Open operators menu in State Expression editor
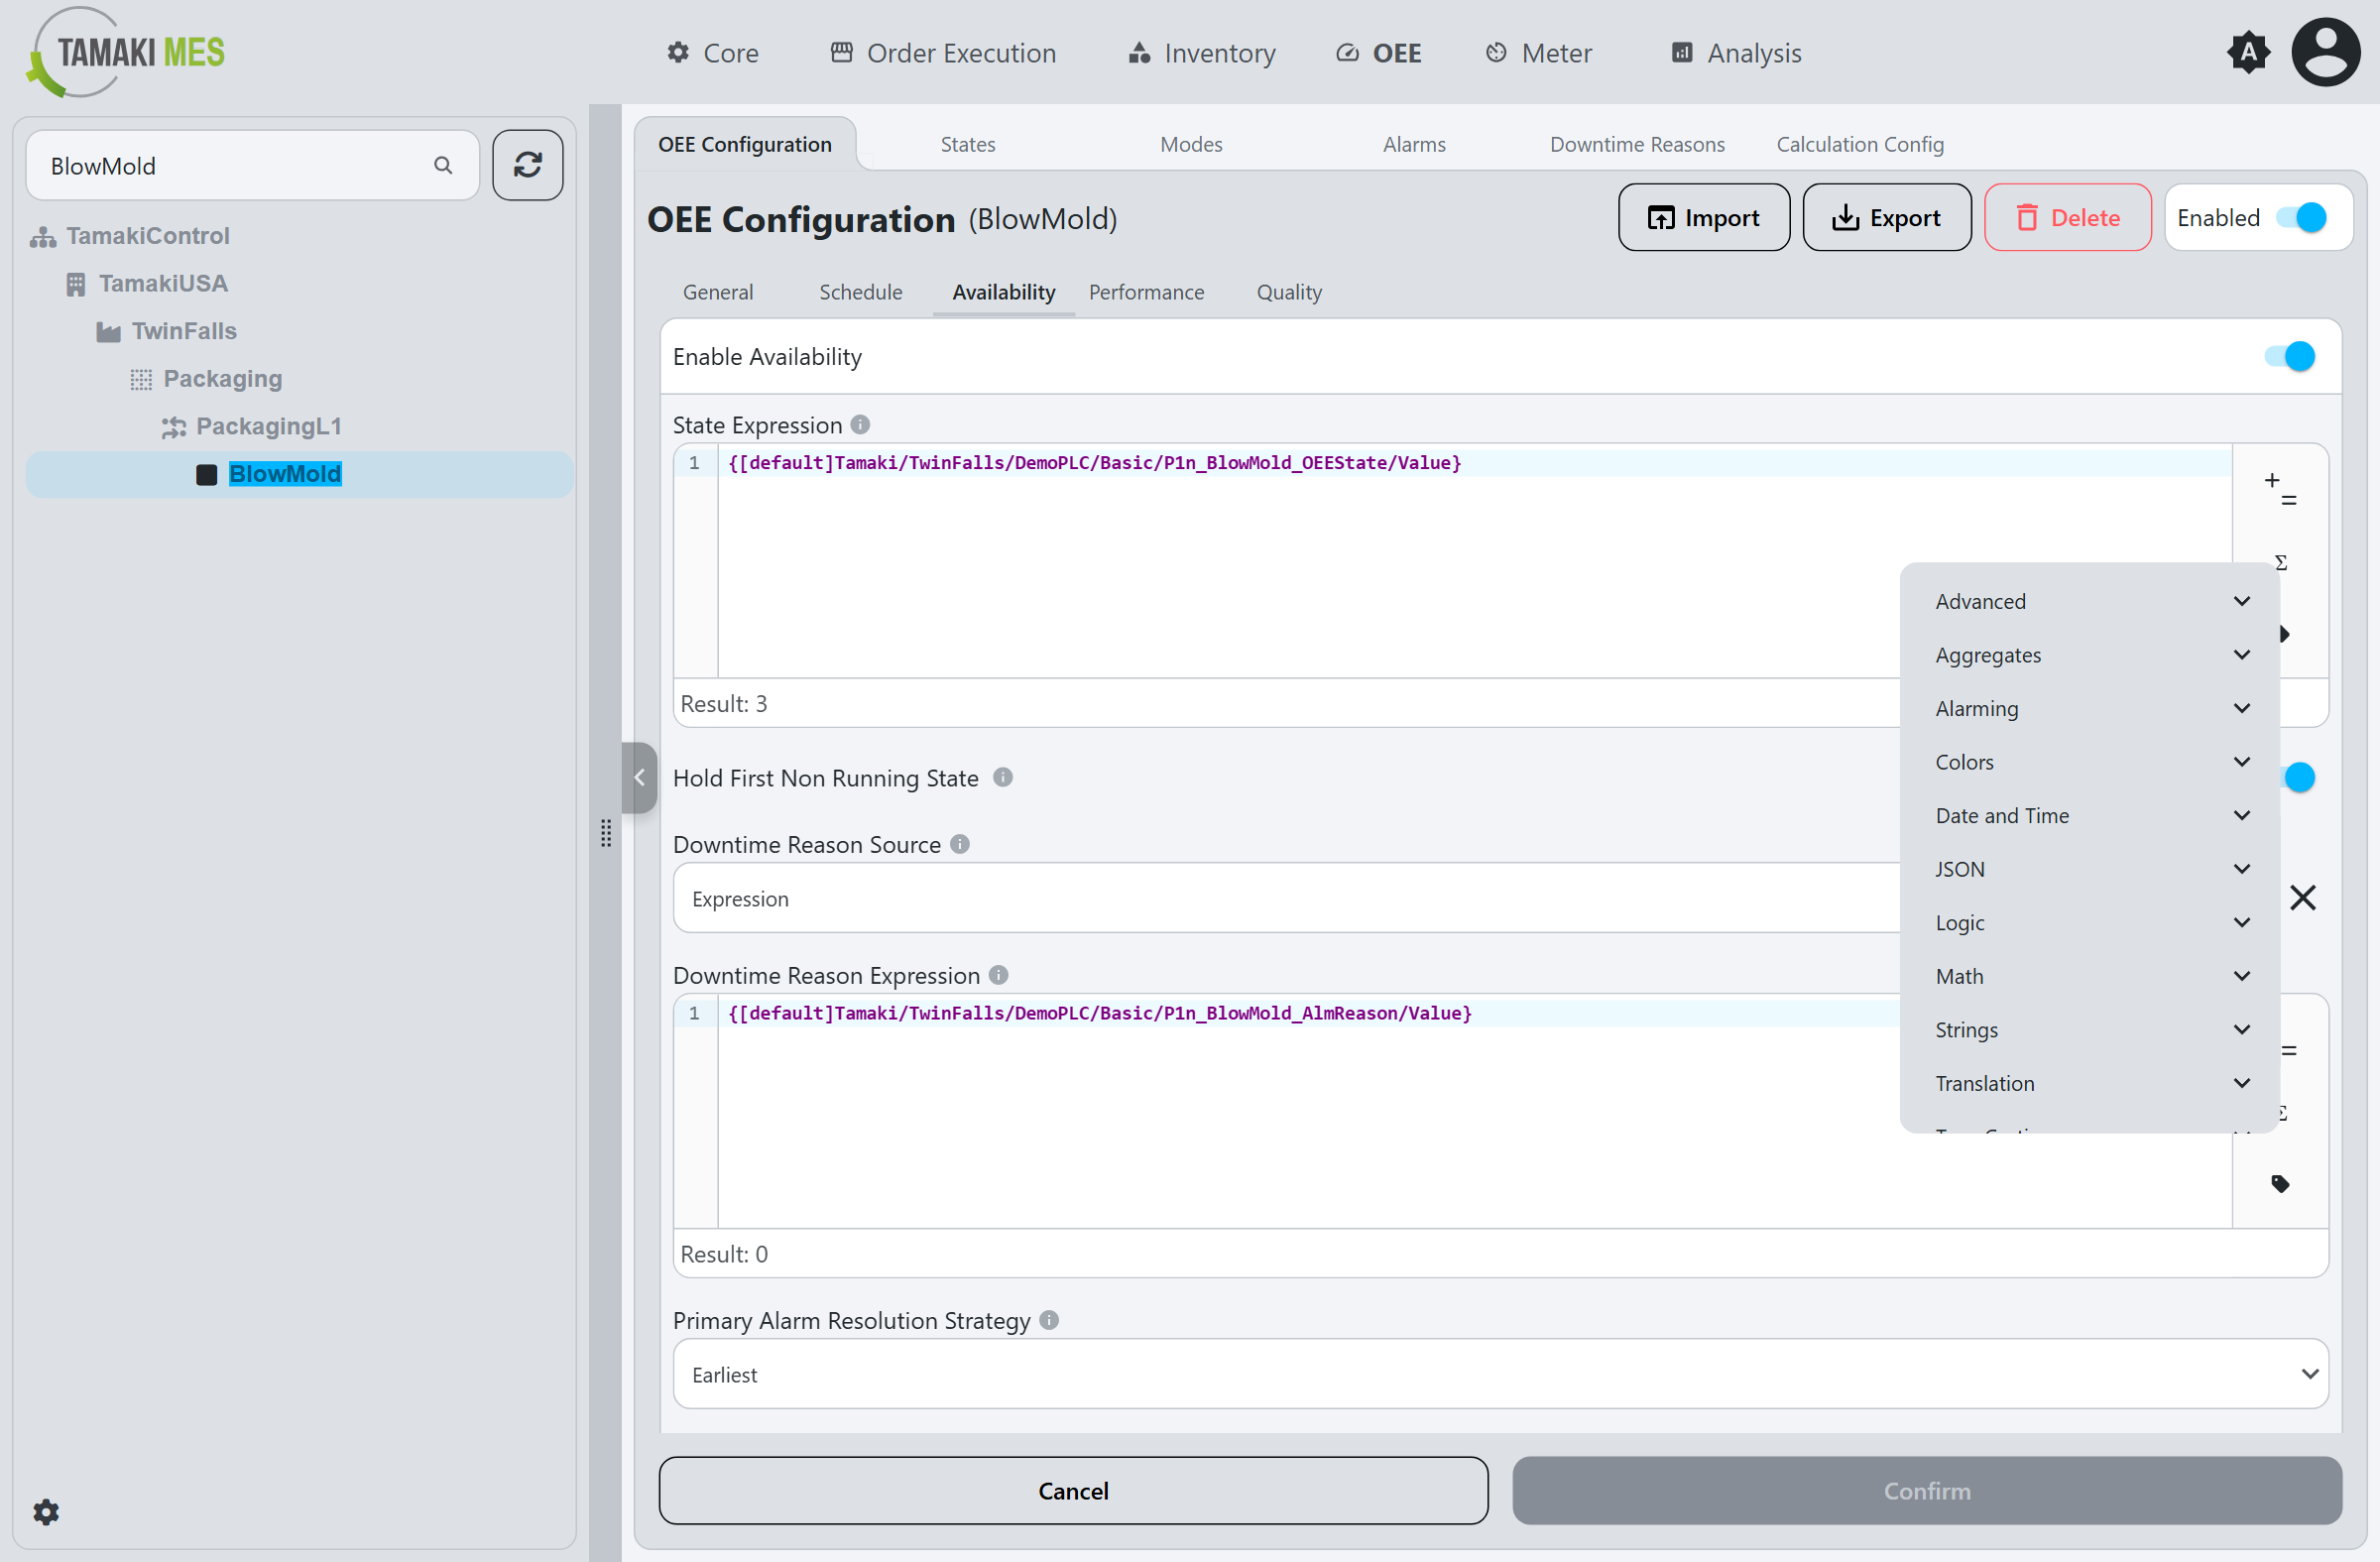The image size is (2380, 1562). [x=2281, y=489]
